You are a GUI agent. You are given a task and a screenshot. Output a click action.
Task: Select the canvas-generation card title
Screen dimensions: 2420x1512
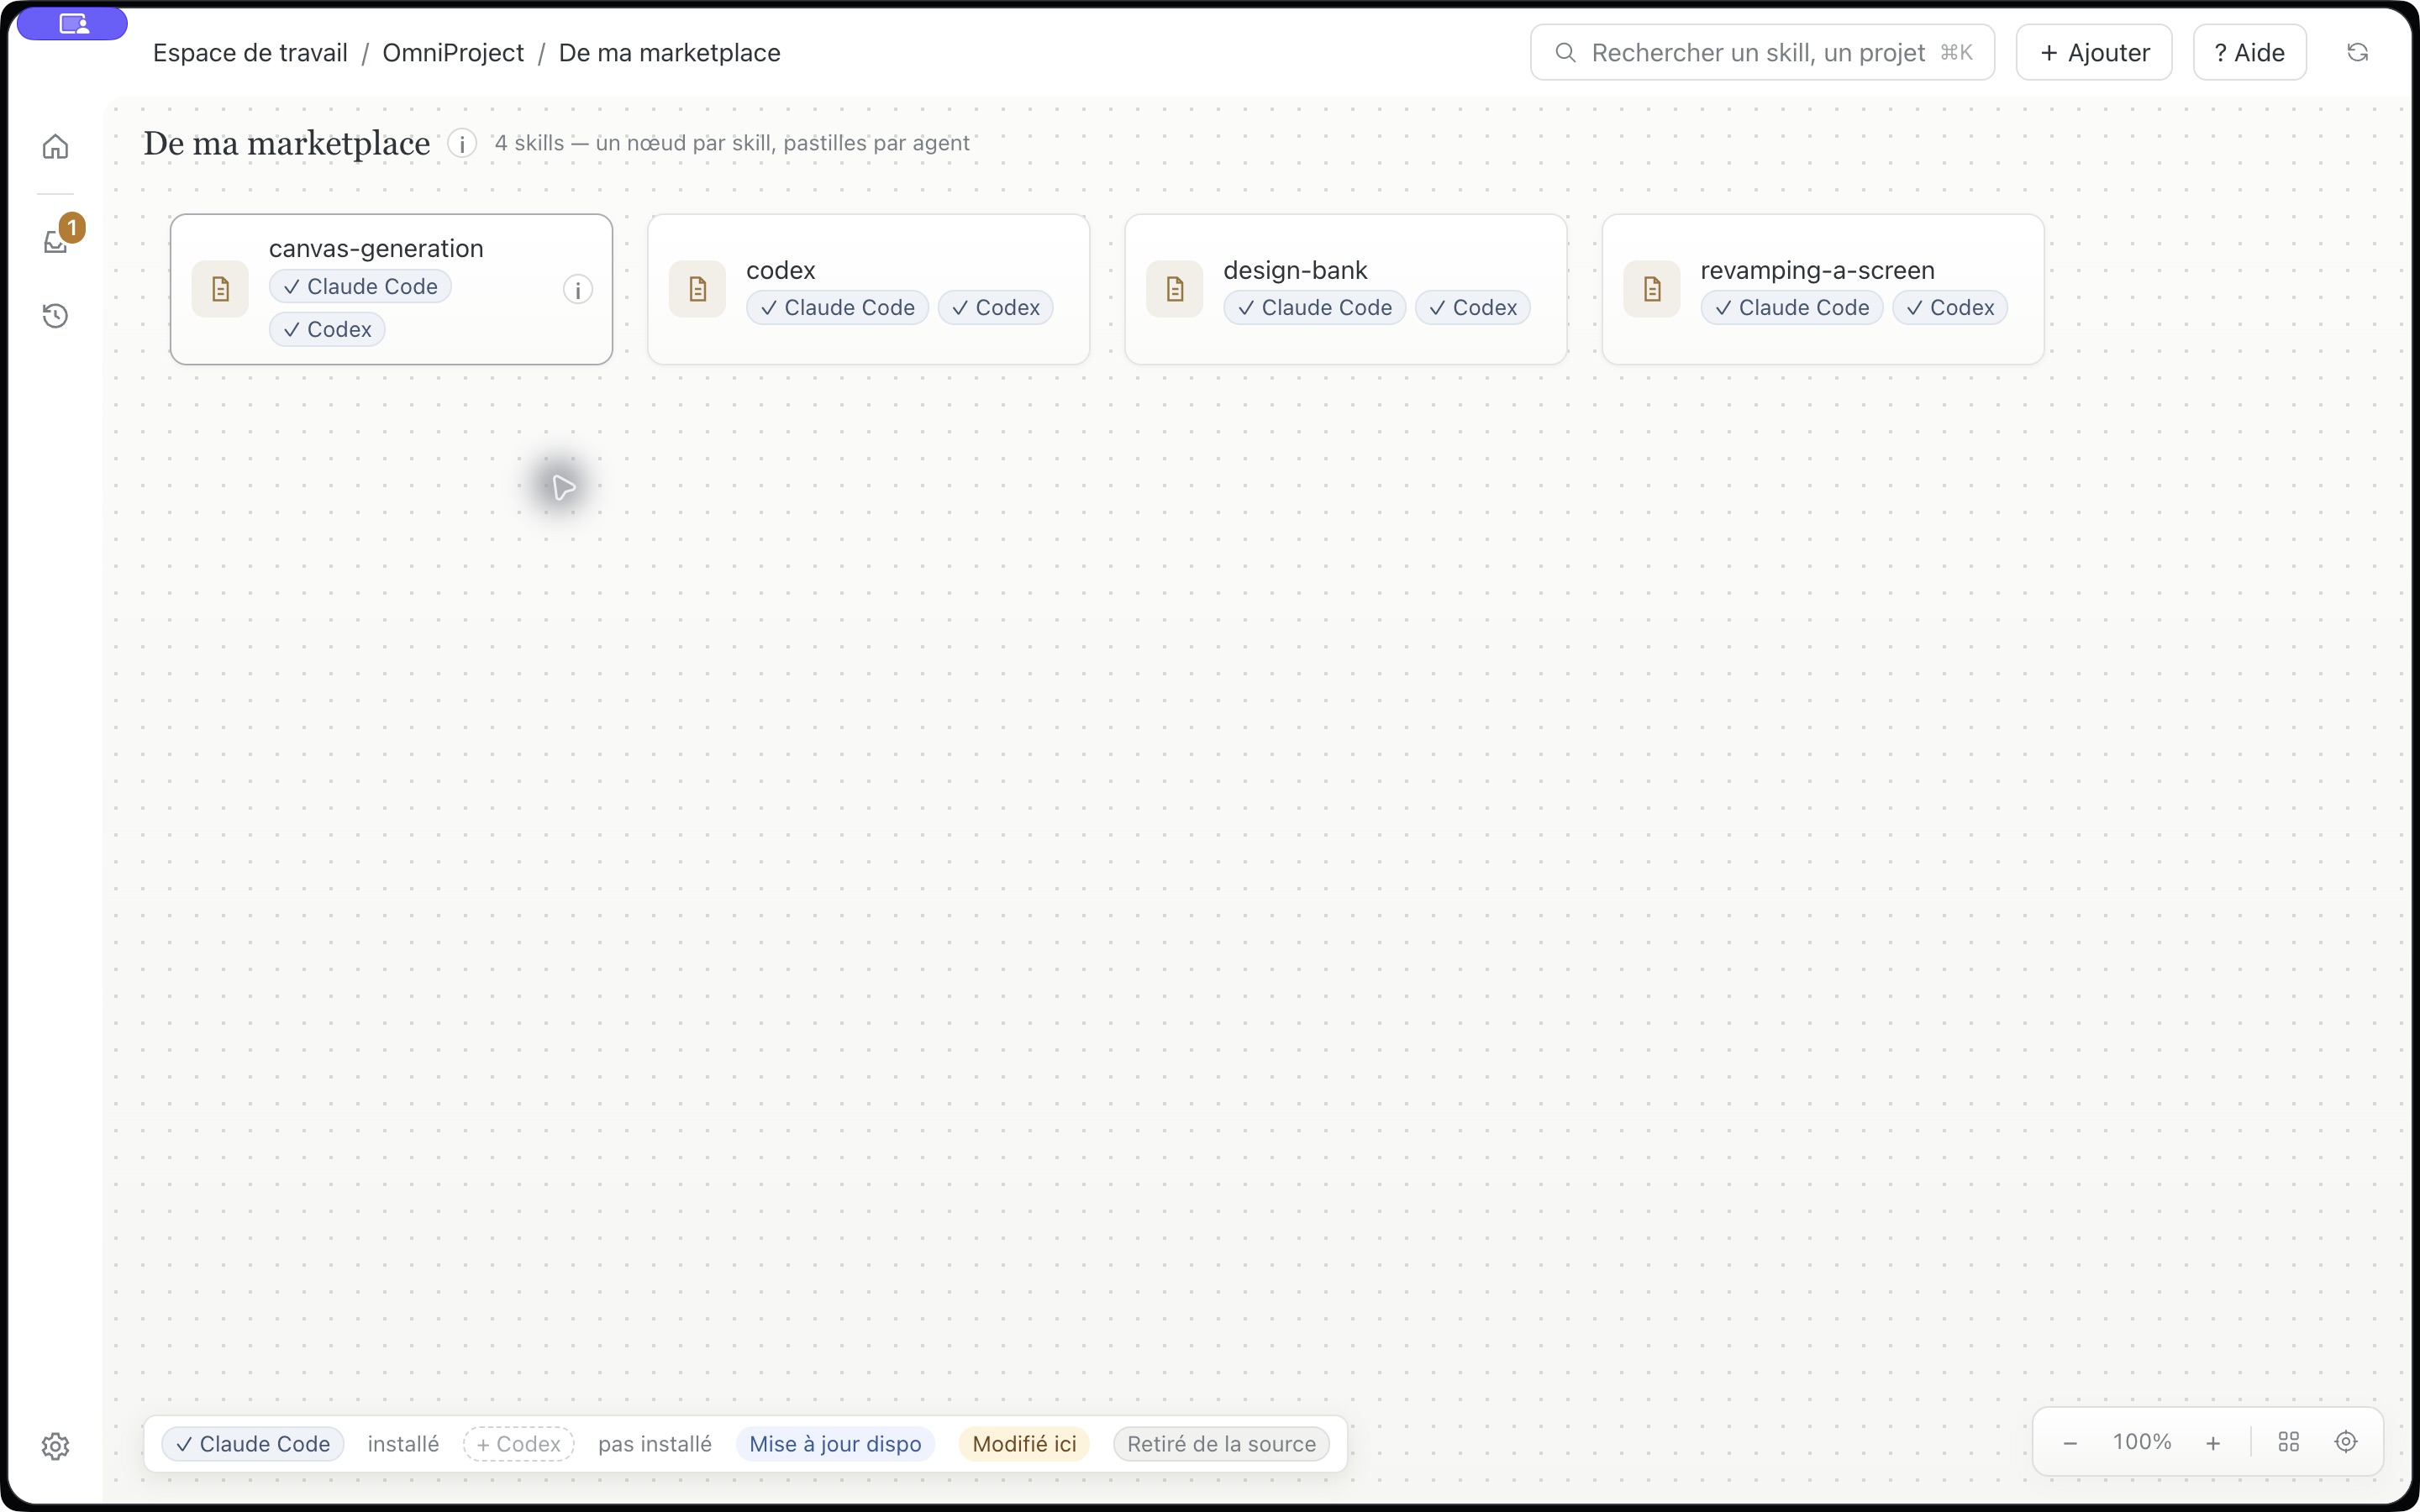point(376,248)
